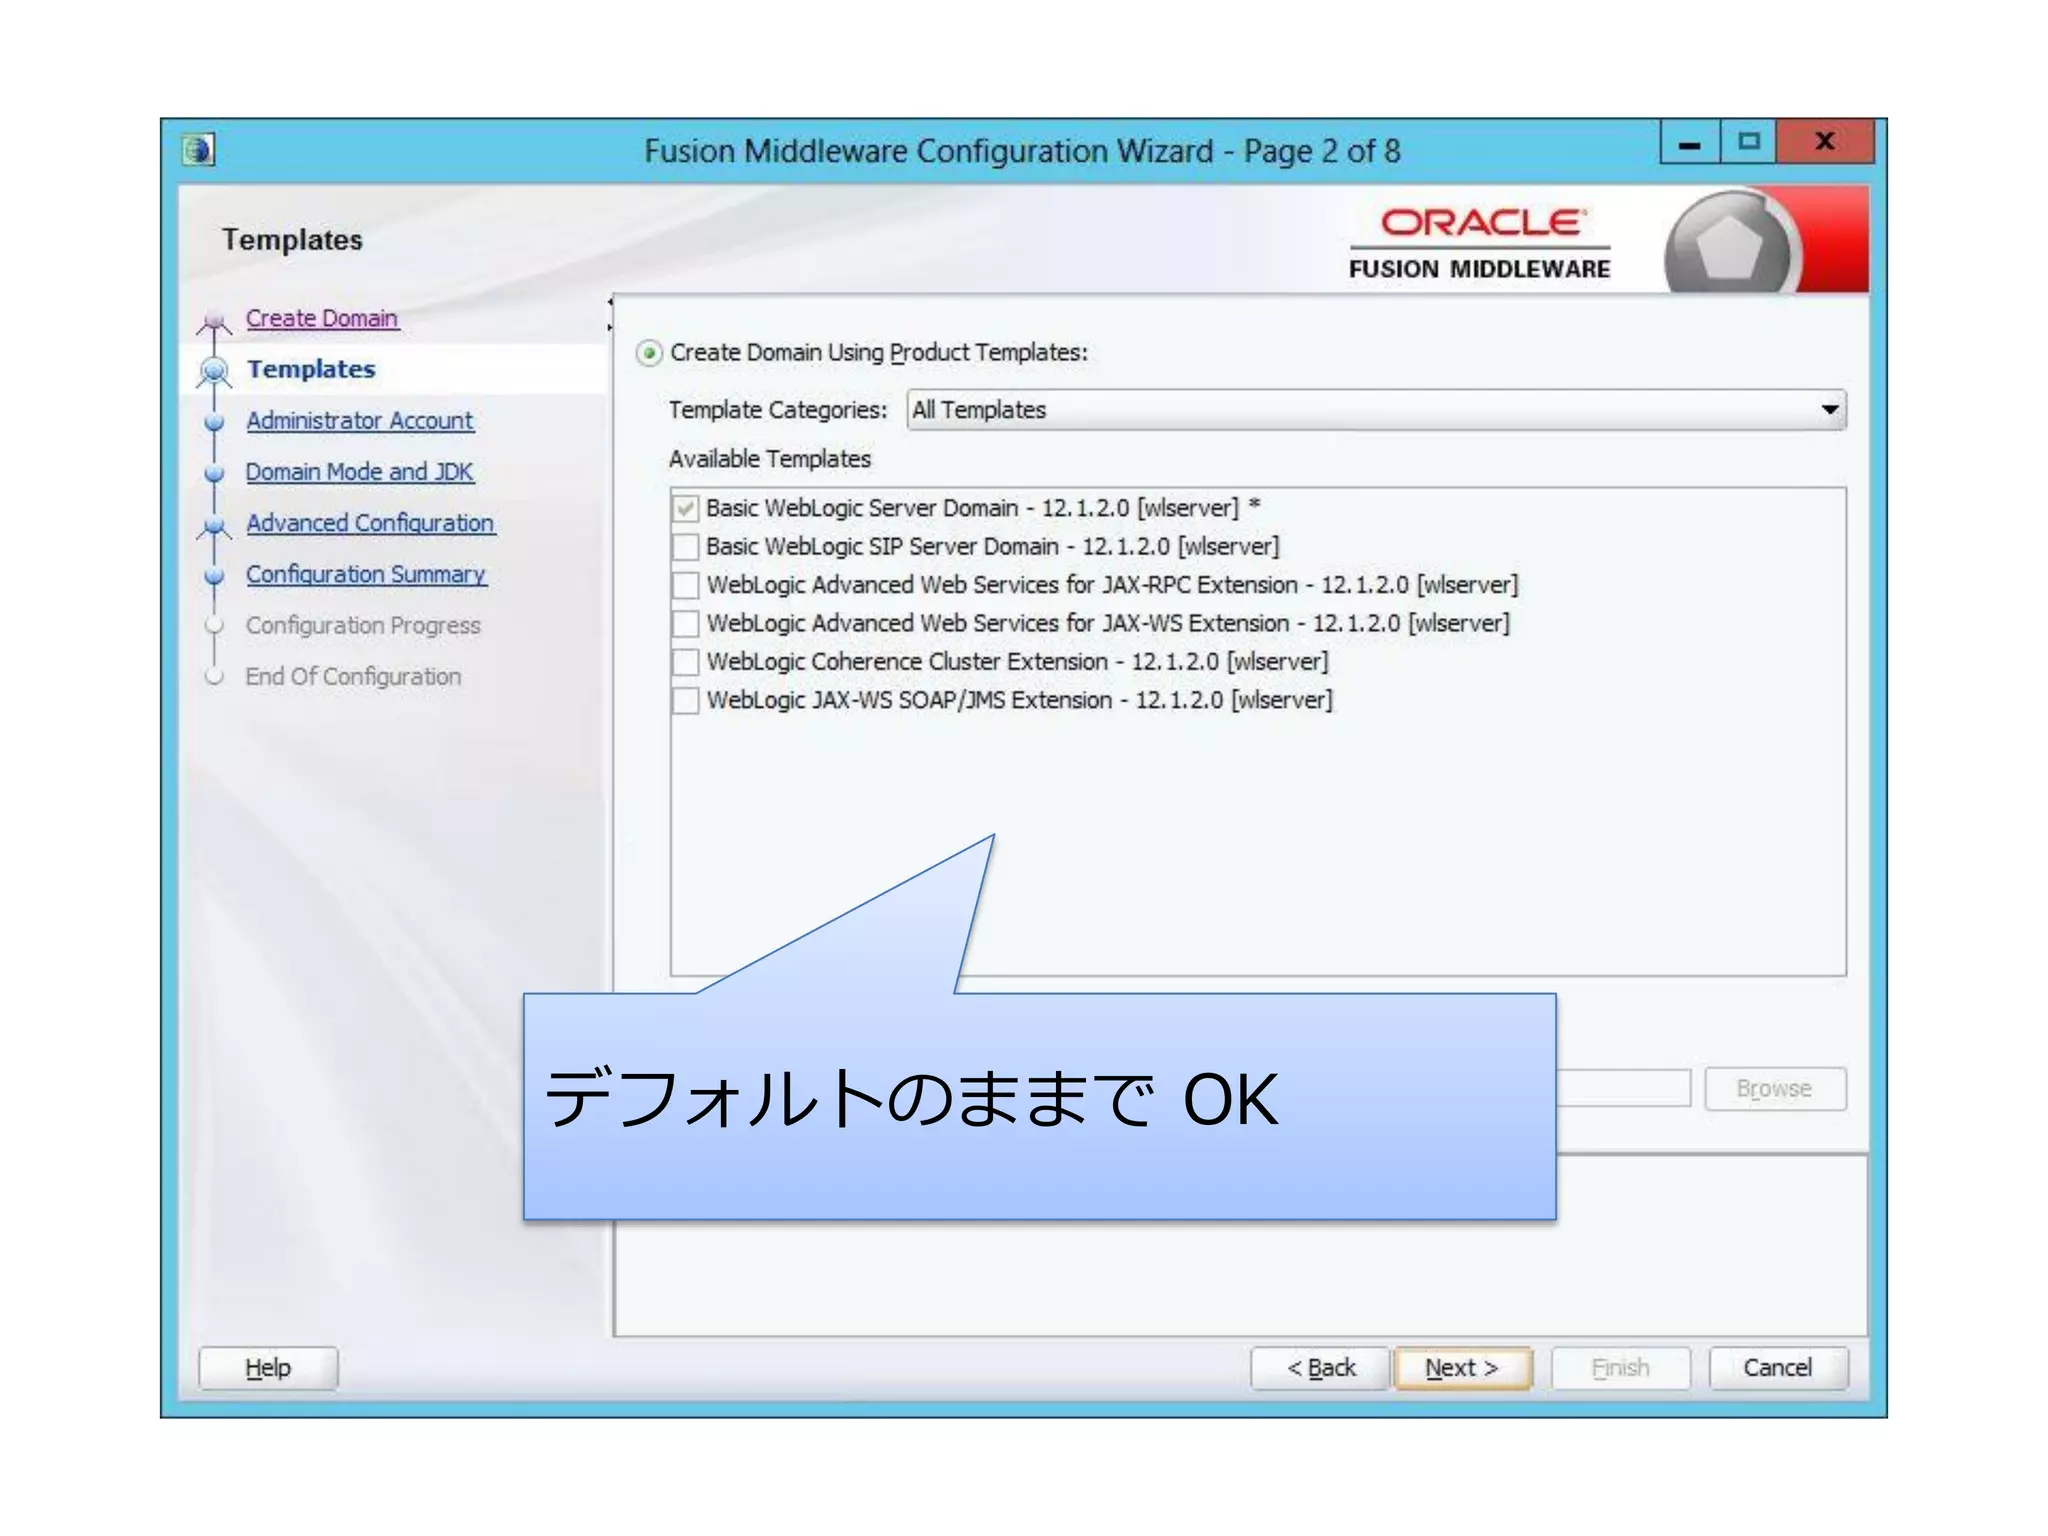Click the Advanced Configuration step node icon
Image resolution: width=2048 pixels, height=1536 pixels.
click(x=213, y=525)
